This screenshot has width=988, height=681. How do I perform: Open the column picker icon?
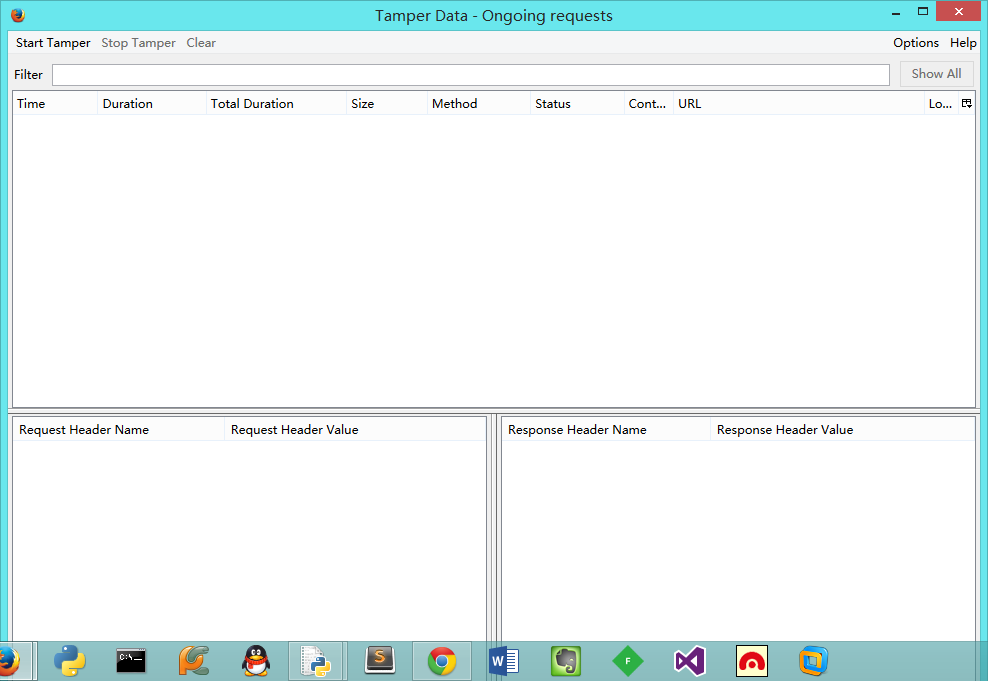pyautogui.click(x=967, y=103)
